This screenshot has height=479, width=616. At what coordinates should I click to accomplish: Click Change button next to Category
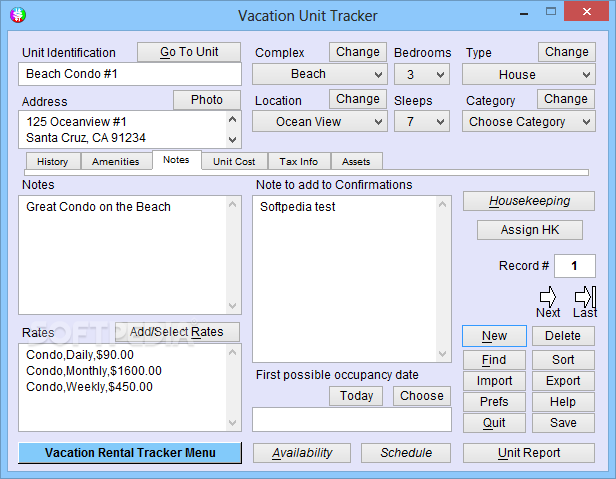pyautogui.click(x=566, y=99)
